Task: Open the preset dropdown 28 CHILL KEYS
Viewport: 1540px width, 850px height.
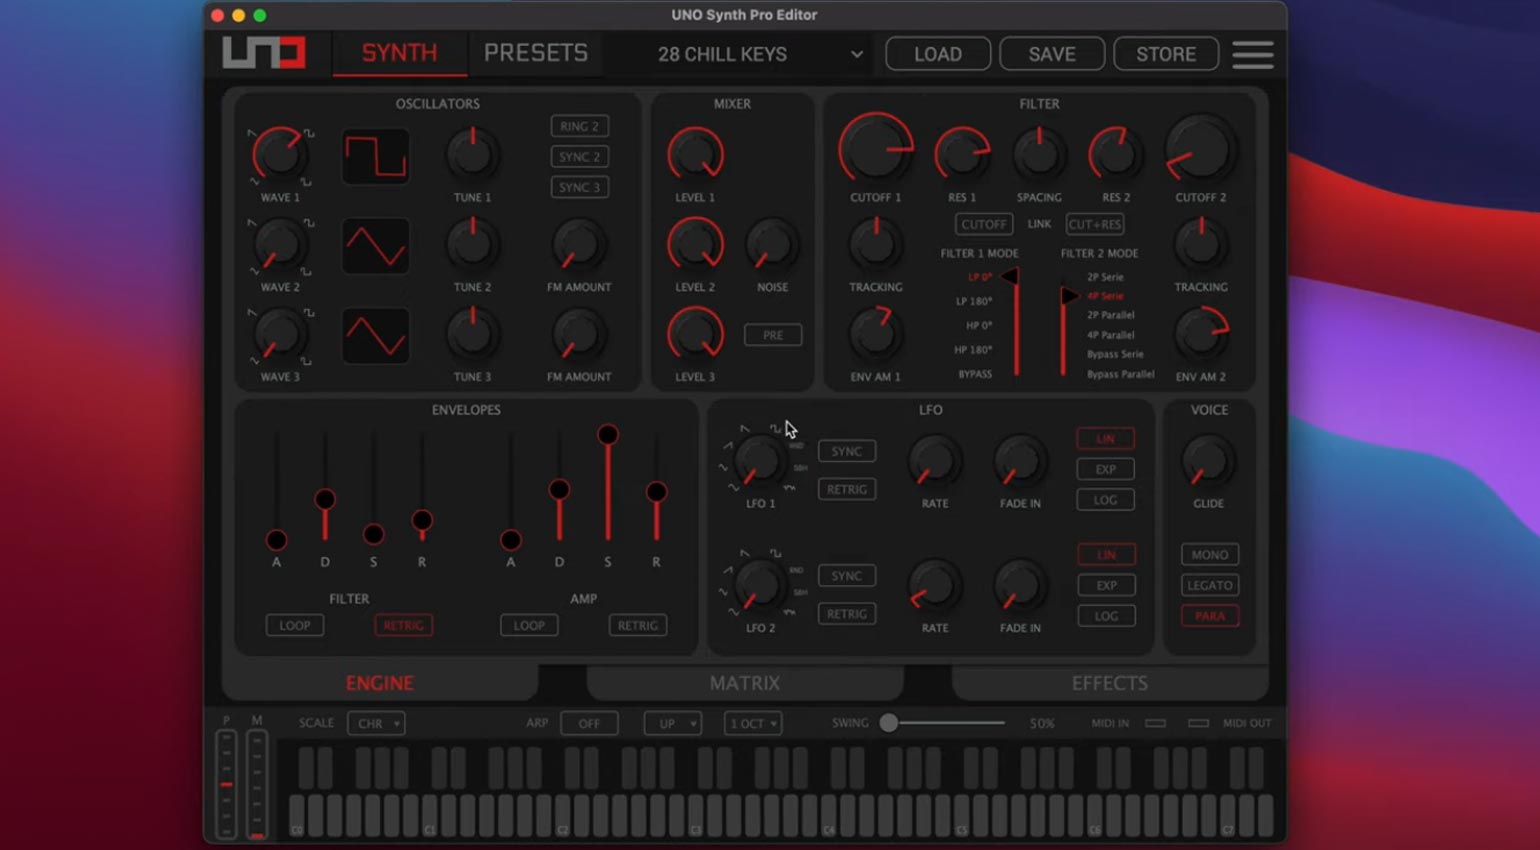Action: [x=758, y=54]
